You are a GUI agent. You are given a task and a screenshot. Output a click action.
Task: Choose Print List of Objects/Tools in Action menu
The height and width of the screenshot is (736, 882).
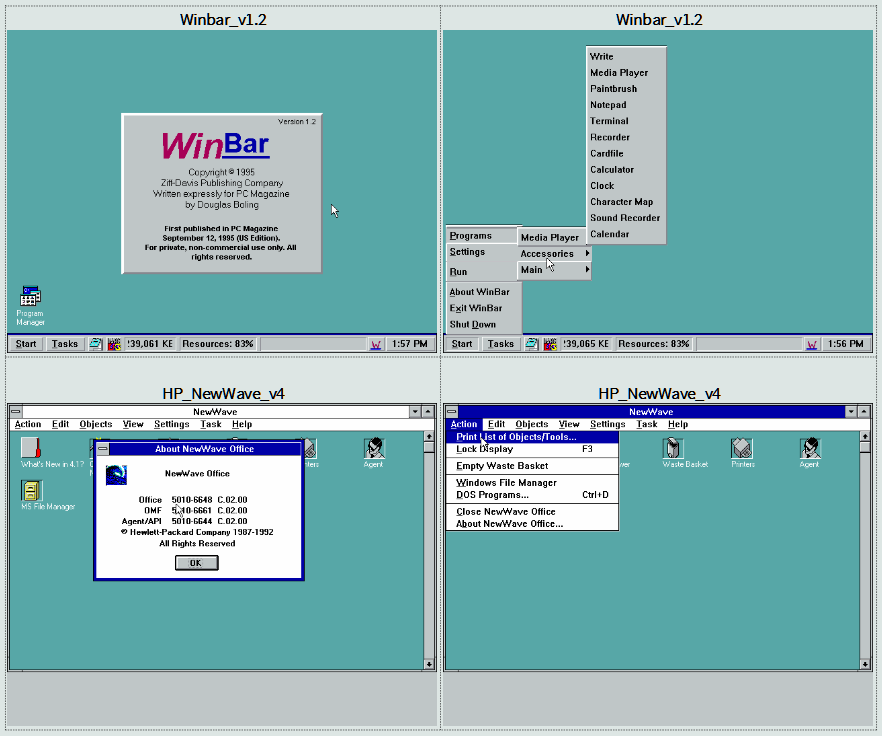click(x=532, y=437)
